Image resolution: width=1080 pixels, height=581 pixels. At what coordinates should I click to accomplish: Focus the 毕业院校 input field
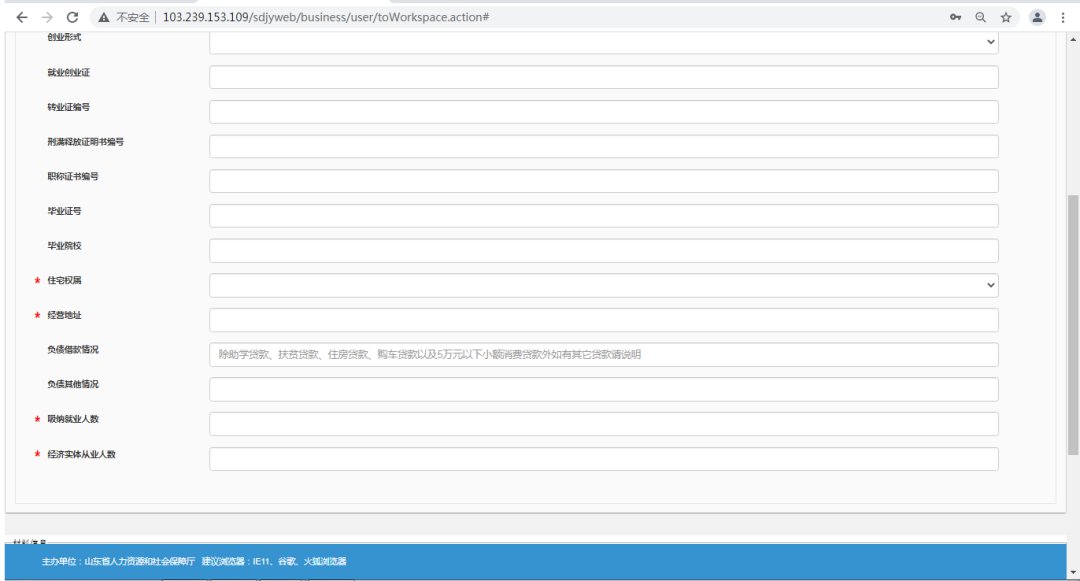[603, 251]
